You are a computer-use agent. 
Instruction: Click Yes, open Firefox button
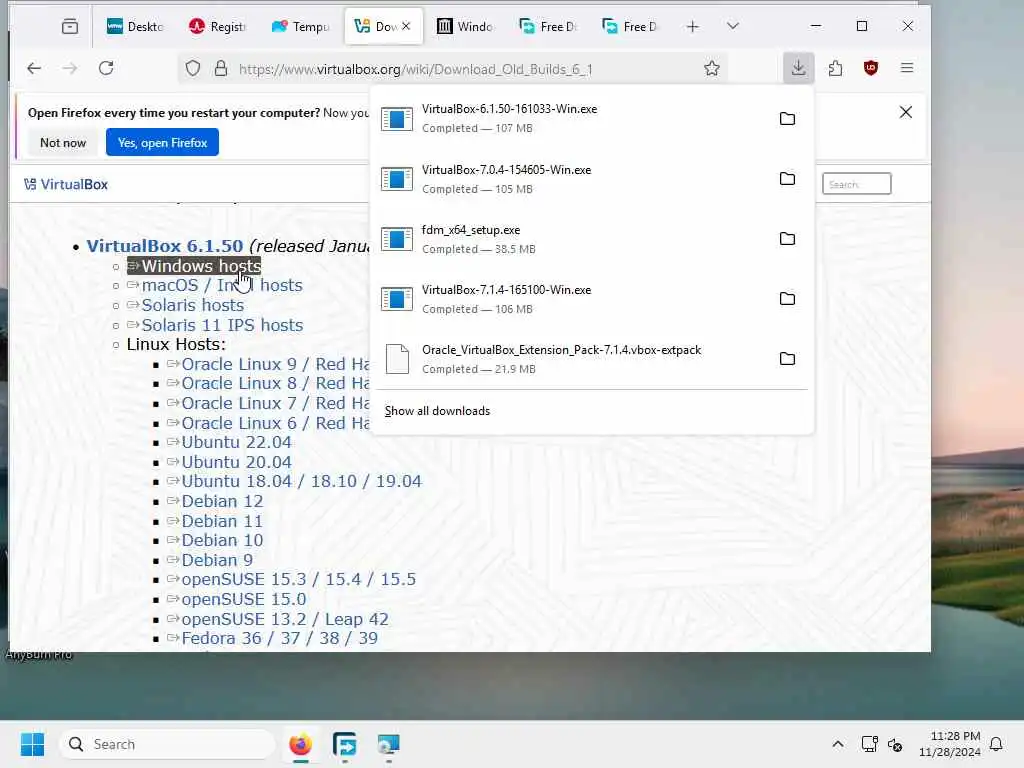coord(162,142)
